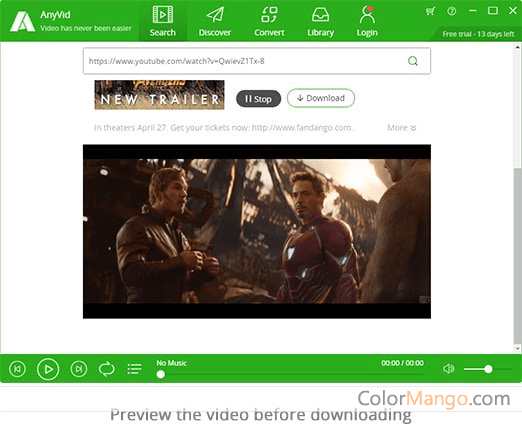This screenshot has height=424, width=522.
Task: Adjust the volume slider handle
Action: [488, 369]
